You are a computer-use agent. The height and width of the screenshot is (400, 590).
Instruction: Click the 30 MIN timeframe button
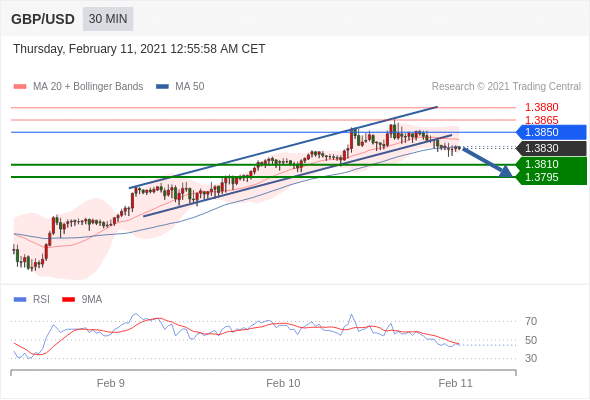coord(108,19)
